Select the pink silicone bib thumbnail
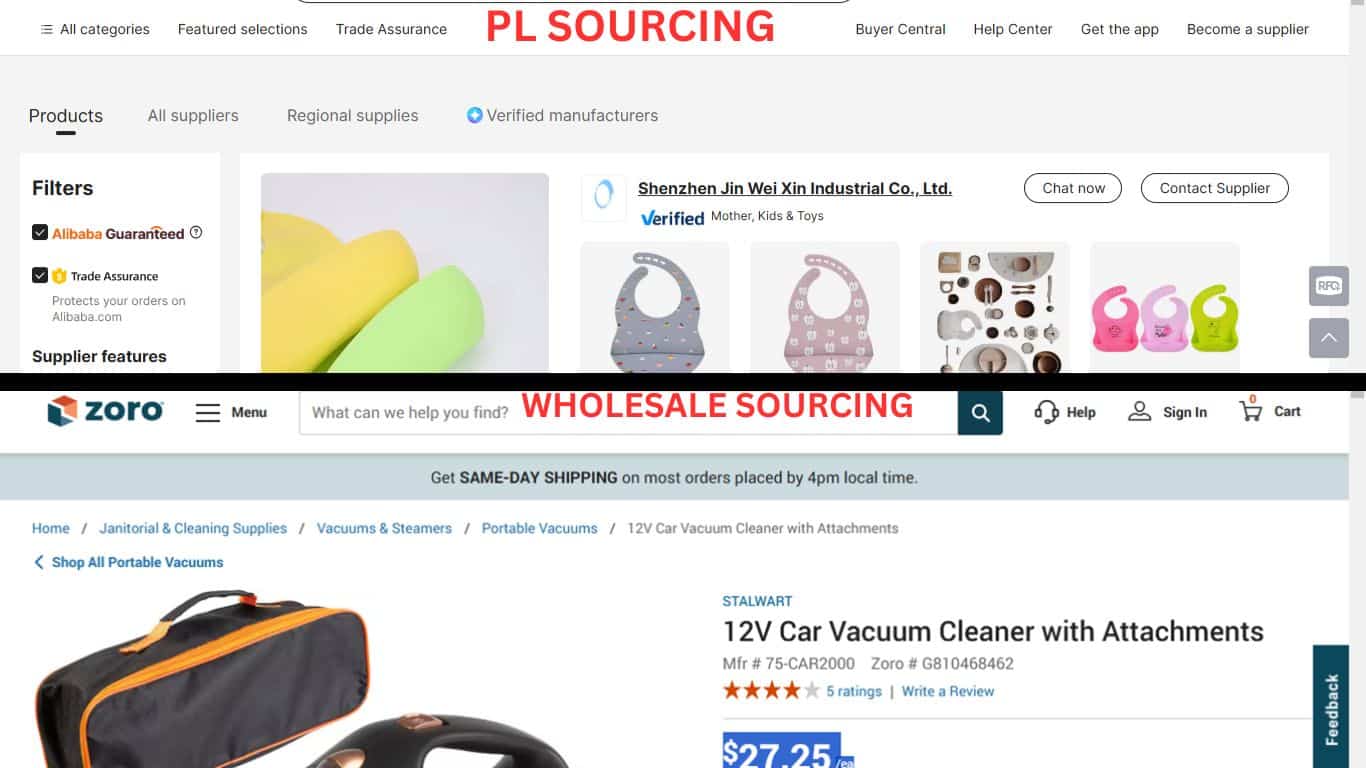The width and height of the screenshot is (1366, 768). point(825,308)
